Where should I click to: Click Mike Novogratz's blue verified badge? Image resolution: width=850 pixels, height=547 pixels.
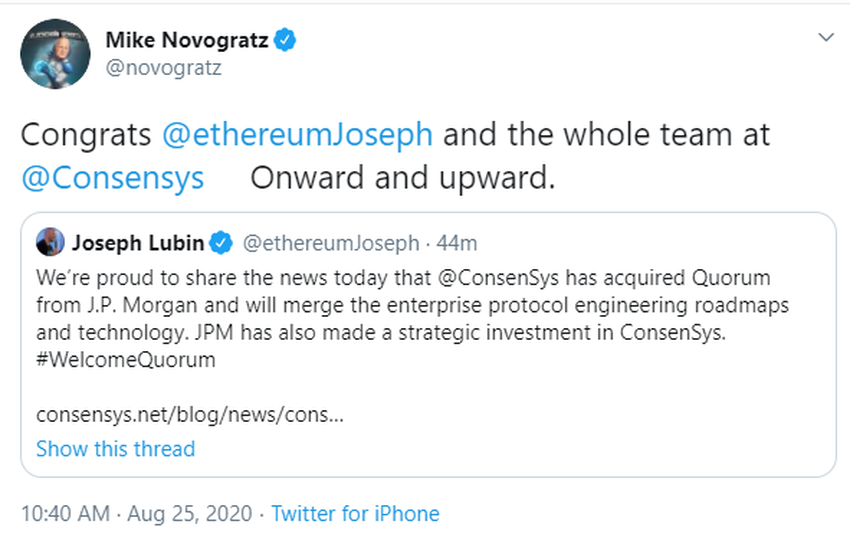[x=285, y=42]
